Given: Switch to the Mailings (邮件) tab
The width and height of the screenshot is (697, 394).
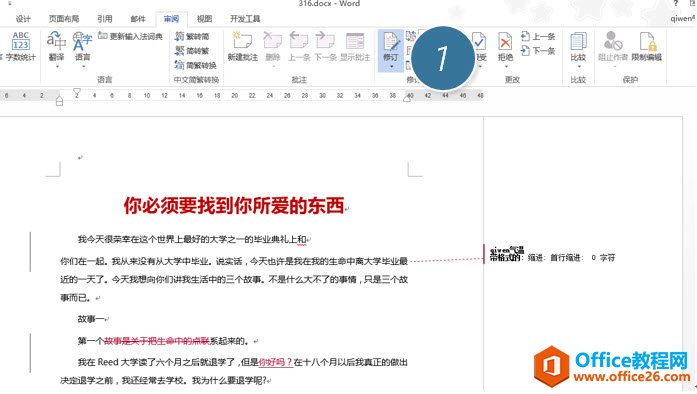Looking at the screenshot, I should coord(138,19).
